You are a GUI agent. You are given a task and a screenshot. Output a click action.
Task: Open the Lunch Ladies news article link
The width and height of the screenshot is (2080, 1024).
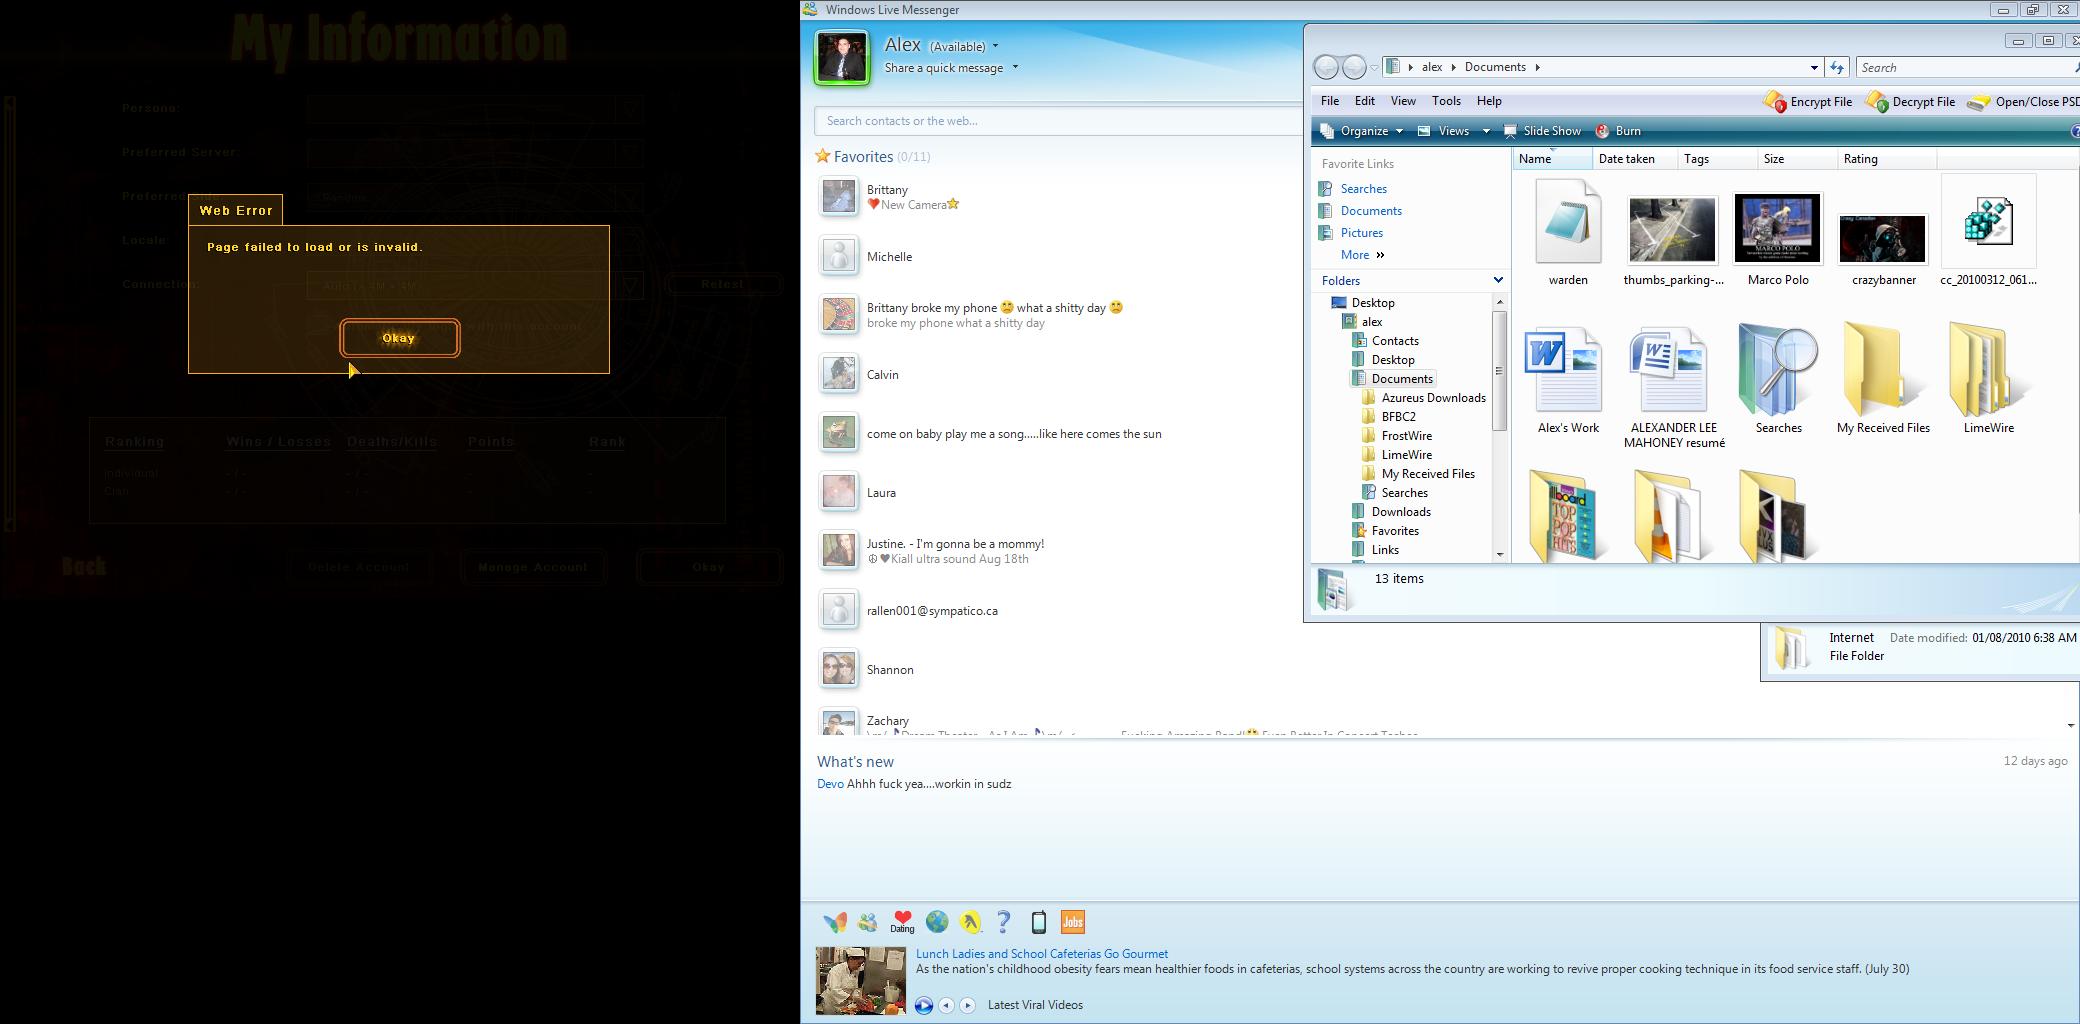(x=1041, y=954)
